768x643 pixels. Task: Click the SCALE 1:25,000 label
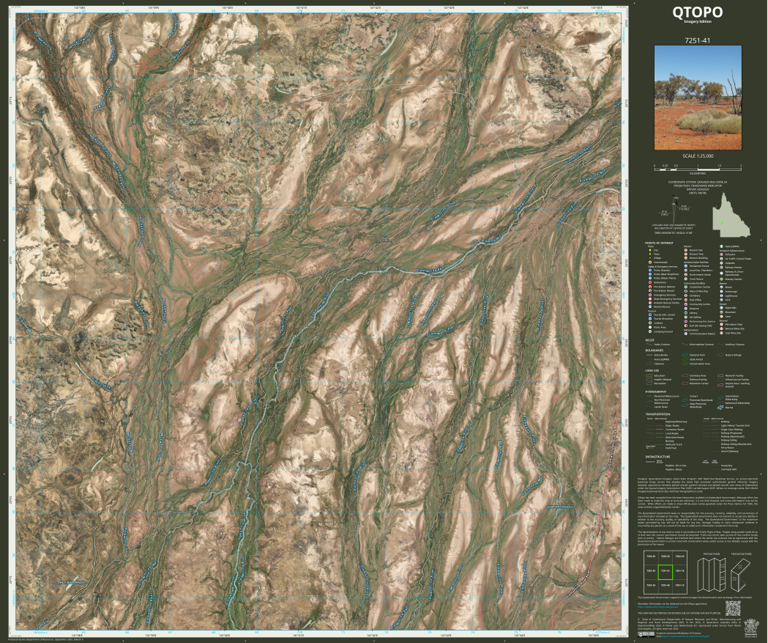point(698,156)
